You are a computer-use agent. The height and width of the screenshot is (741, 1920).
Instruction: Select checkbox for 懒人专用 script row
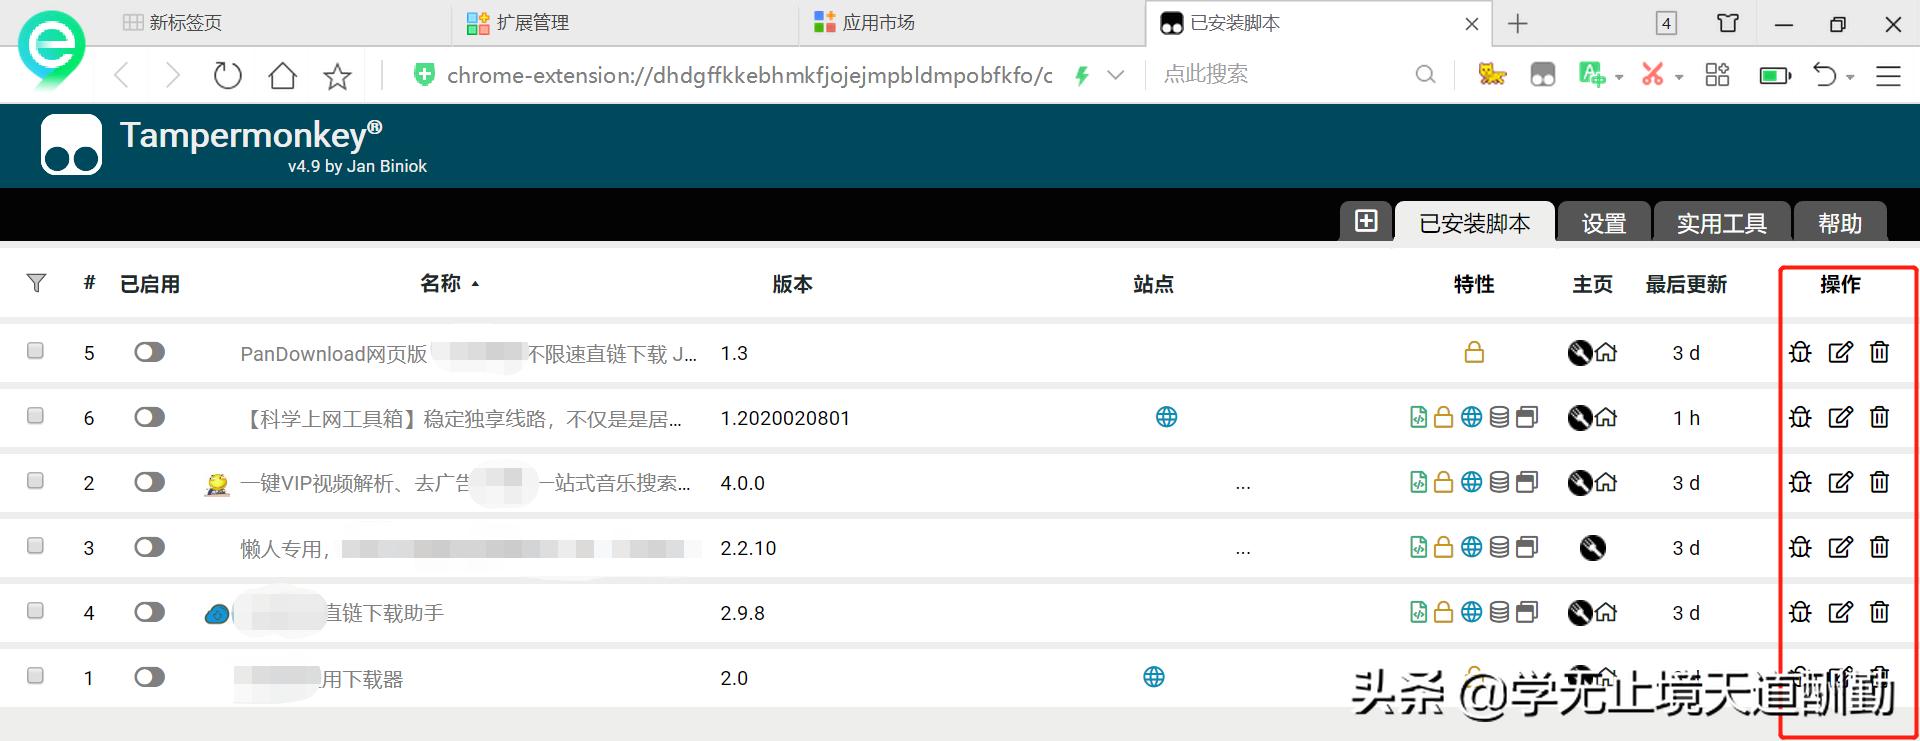(x=35, y=546)
